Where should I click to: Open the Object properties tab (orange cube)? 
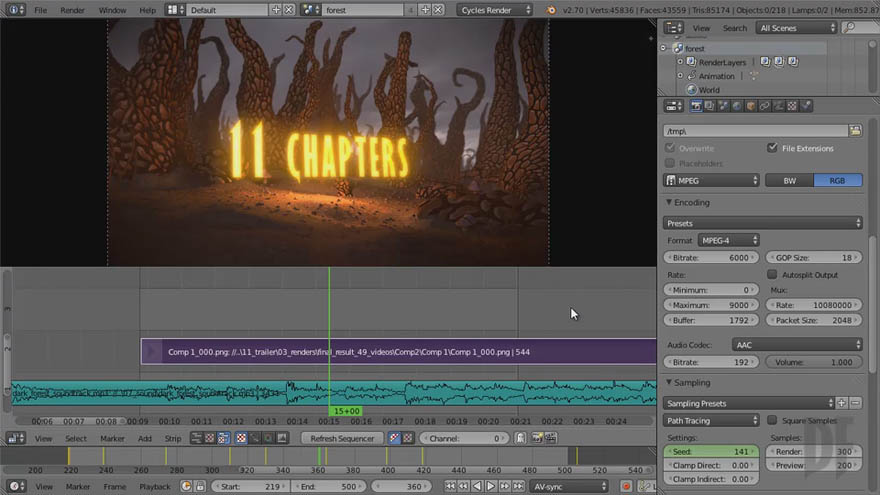point(750,106)
